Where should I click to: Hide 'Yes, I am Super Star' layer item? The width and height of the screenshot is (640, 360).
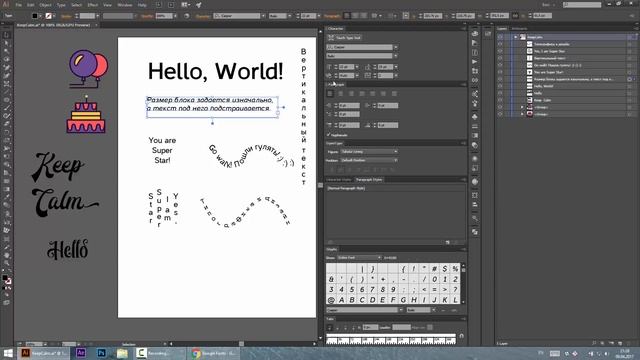tap(500, 51)
